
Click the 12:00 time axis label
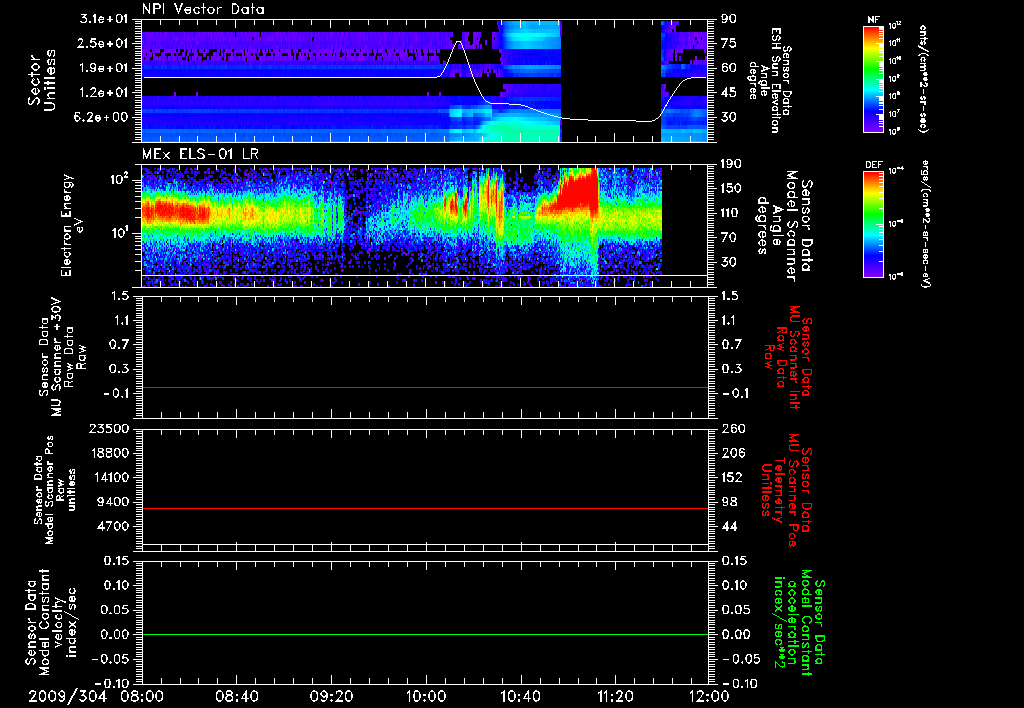coord(709,697)
